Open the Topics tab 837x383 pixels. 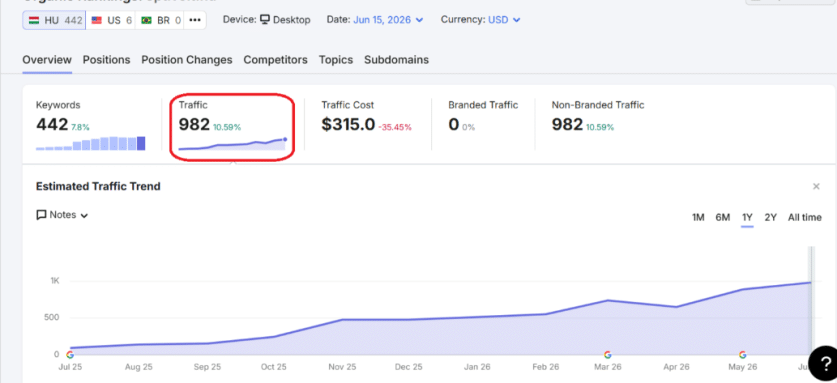coord(336,60)
